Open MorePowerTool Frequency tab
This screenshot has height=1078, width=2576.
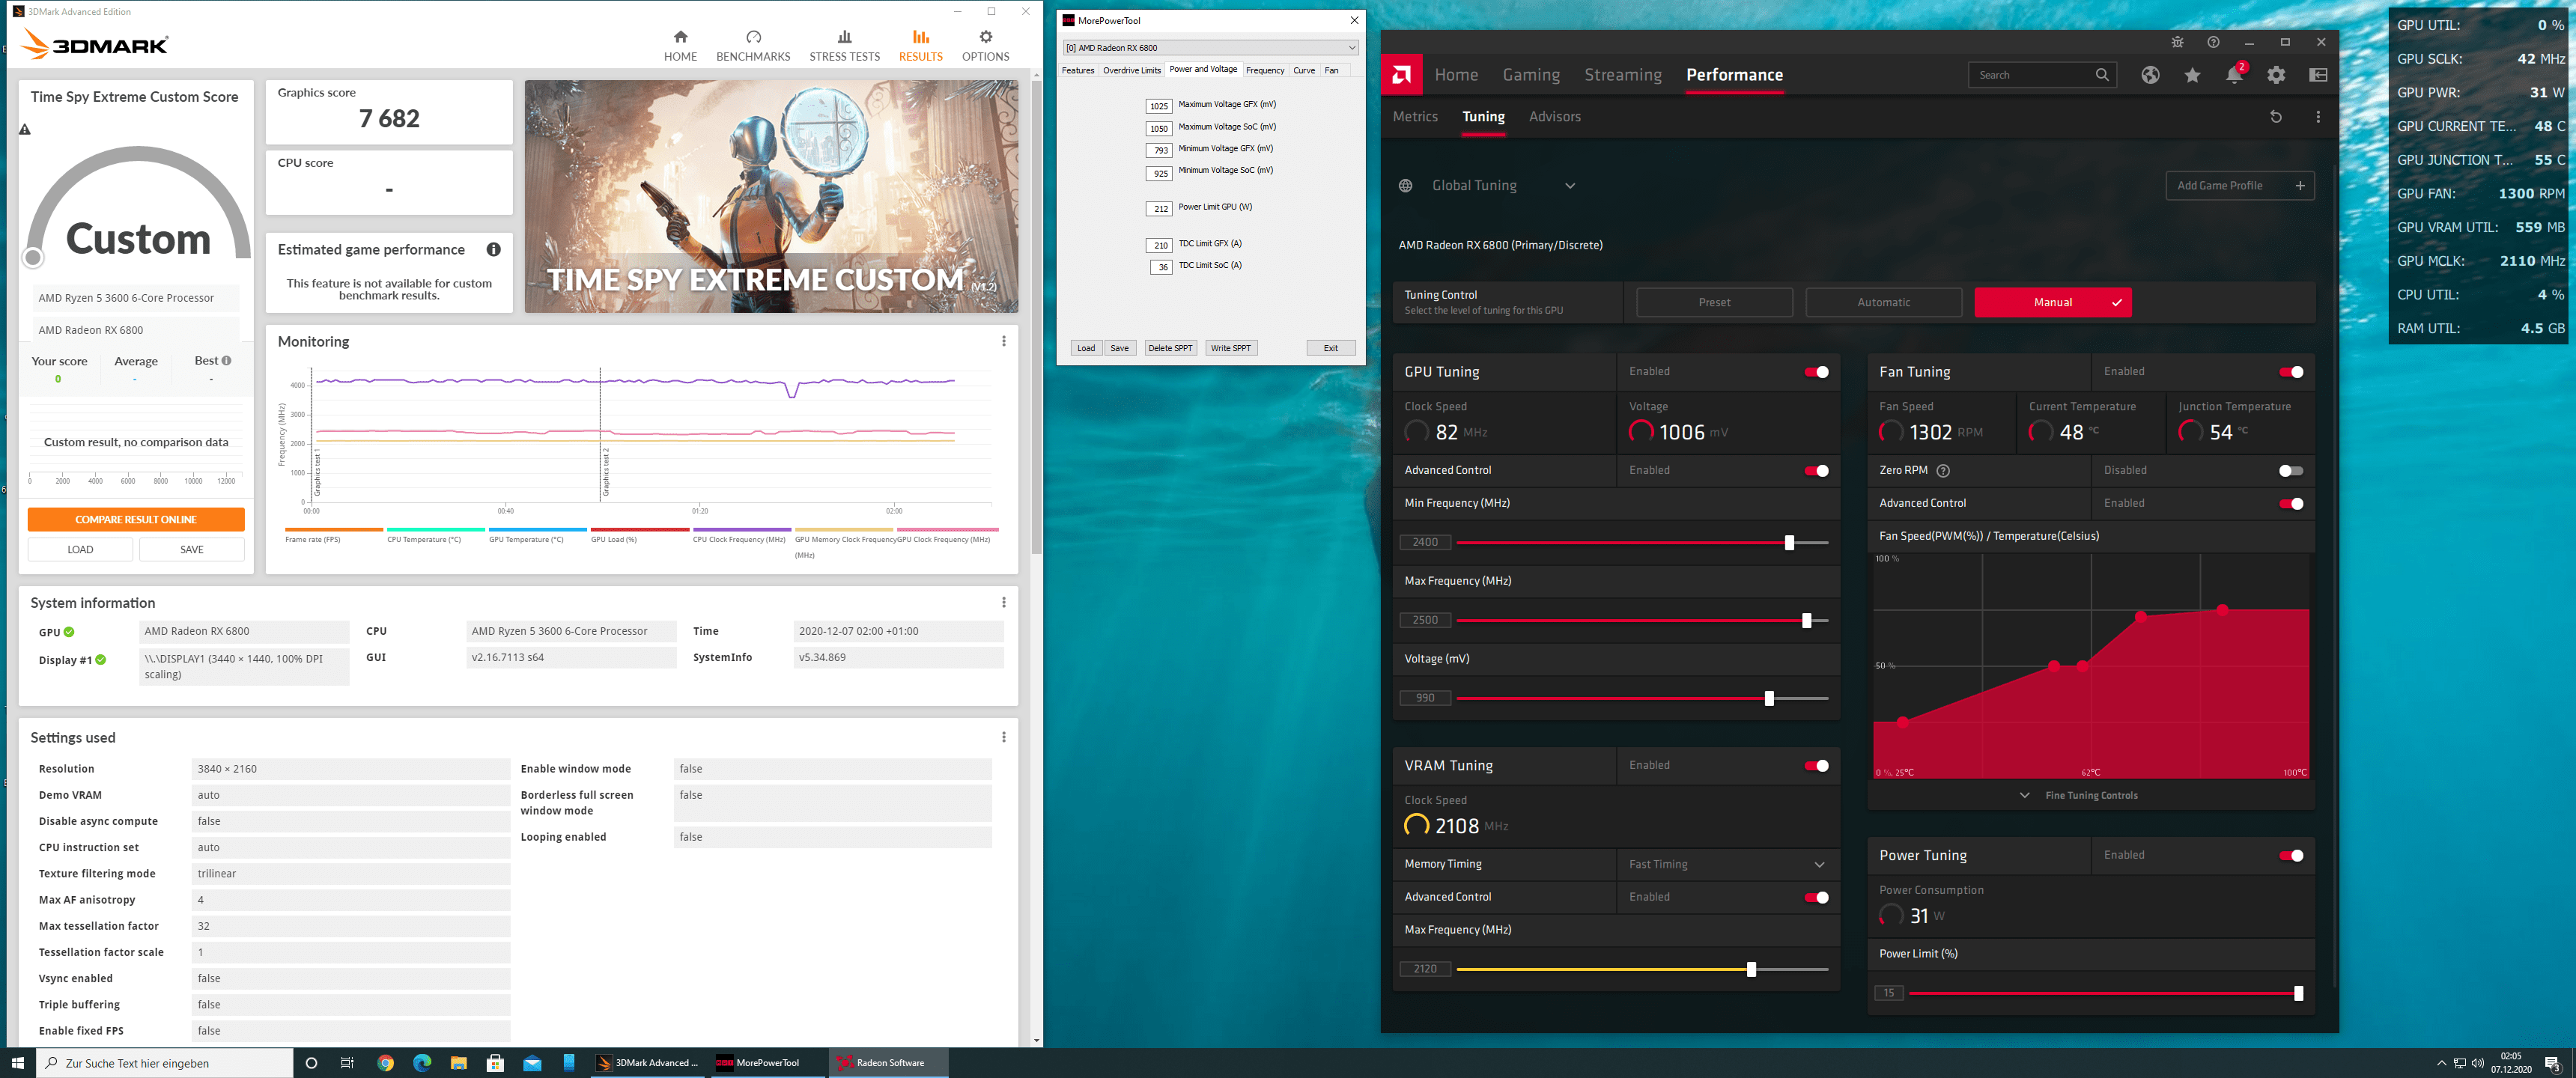pyautogui.click(x=1264, y=70)
